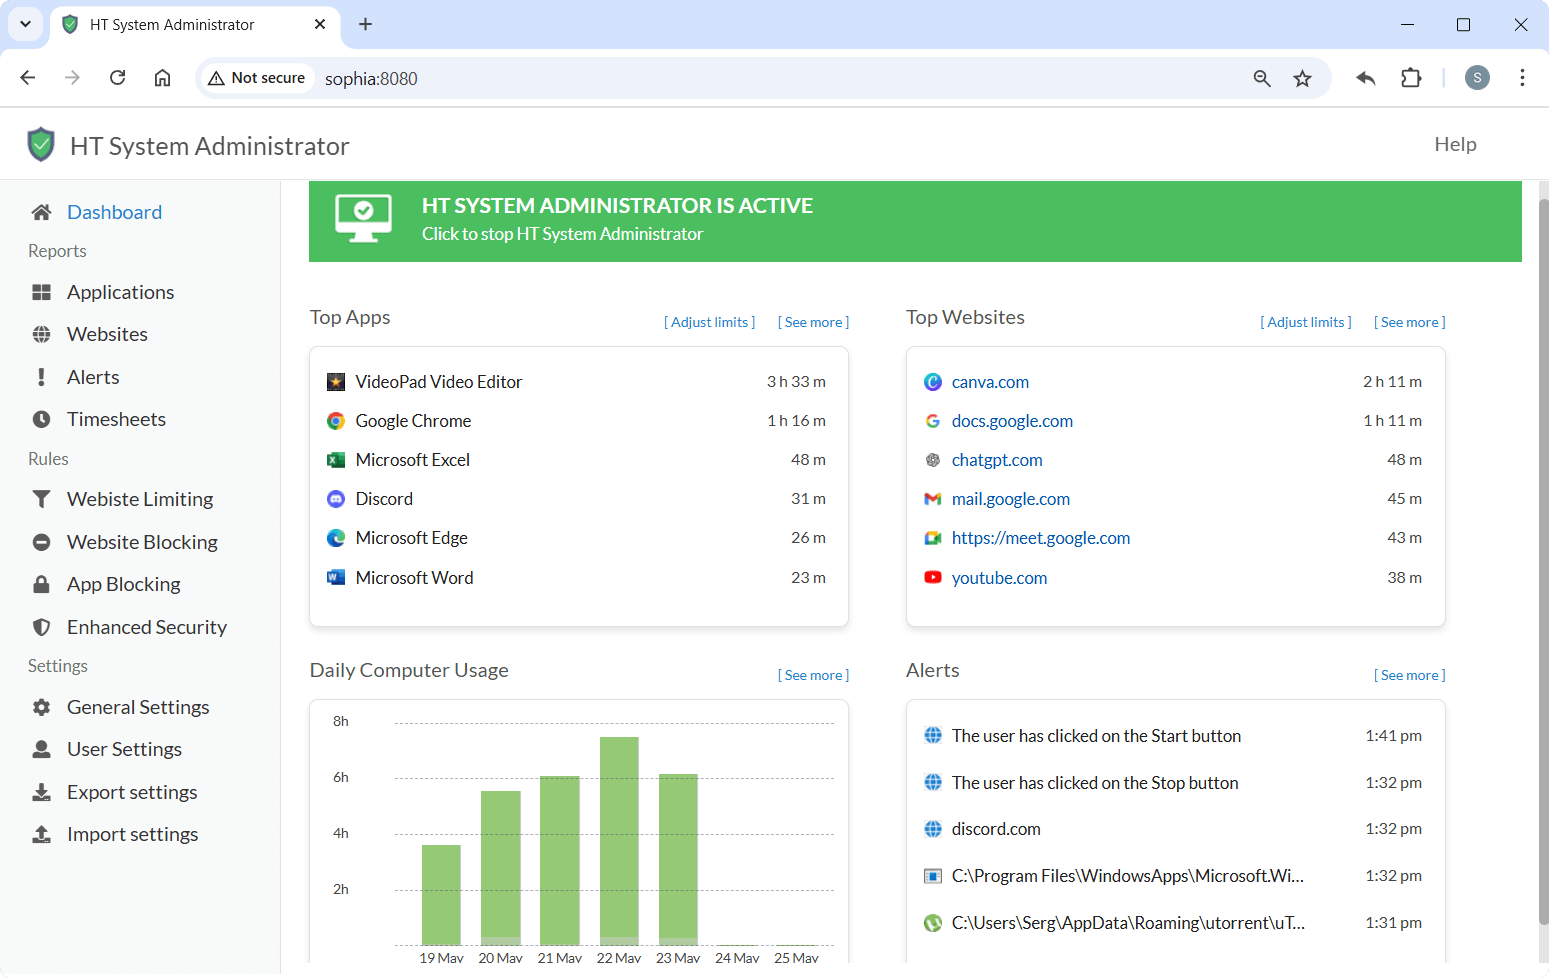The width and height of the screenshot is (1549, 978).
Task: Click 'The user has clicked on the Start button'
Action: [1096, 736]
